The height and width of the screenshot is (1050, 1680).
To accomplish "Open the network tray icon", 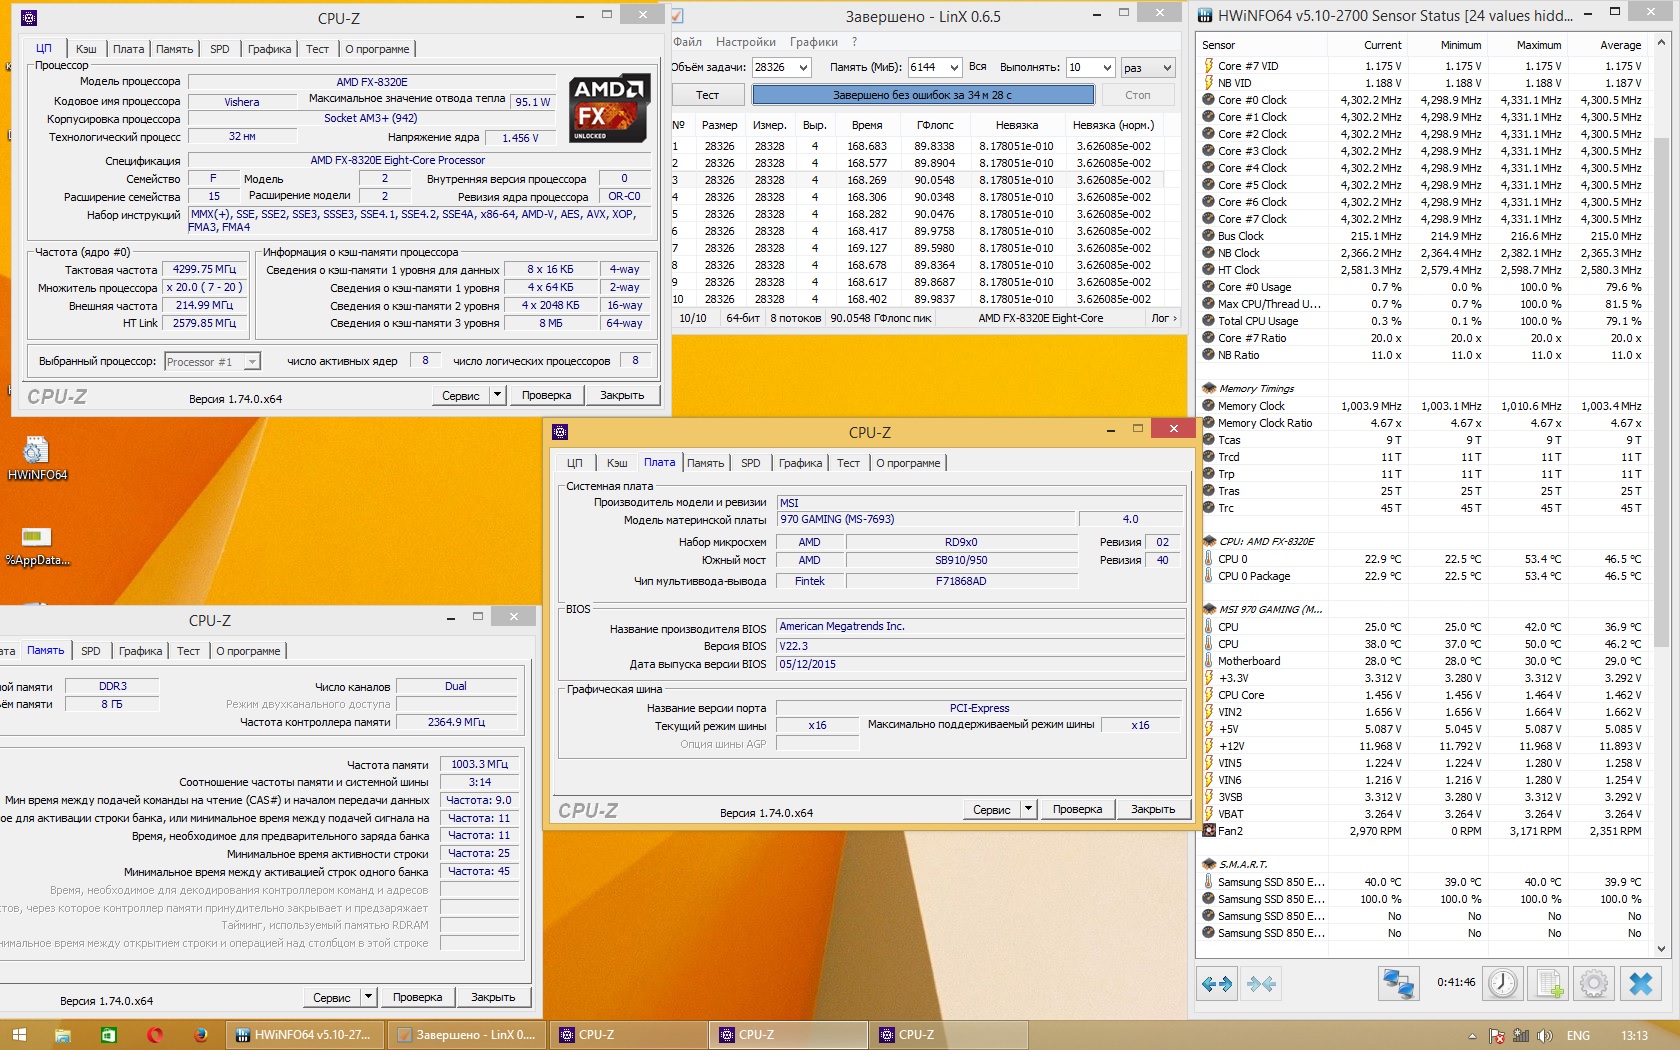I will tap(1521, 1036).
